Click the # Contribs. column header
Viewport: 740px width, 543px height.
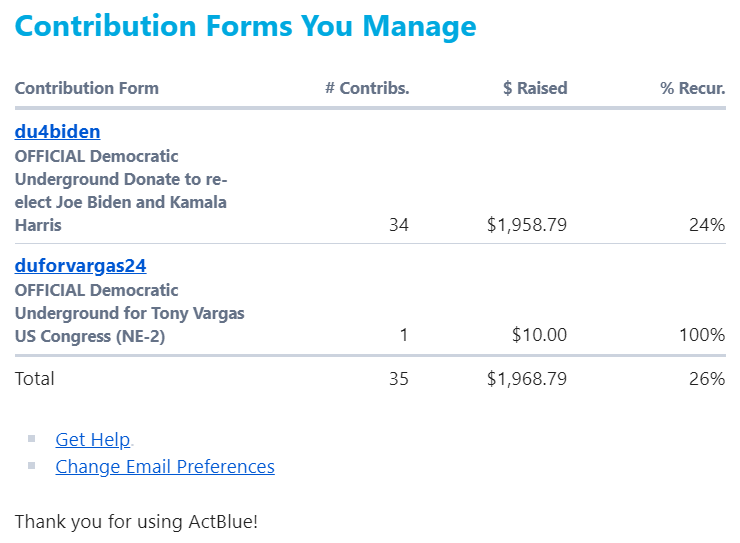click(367, 88)
